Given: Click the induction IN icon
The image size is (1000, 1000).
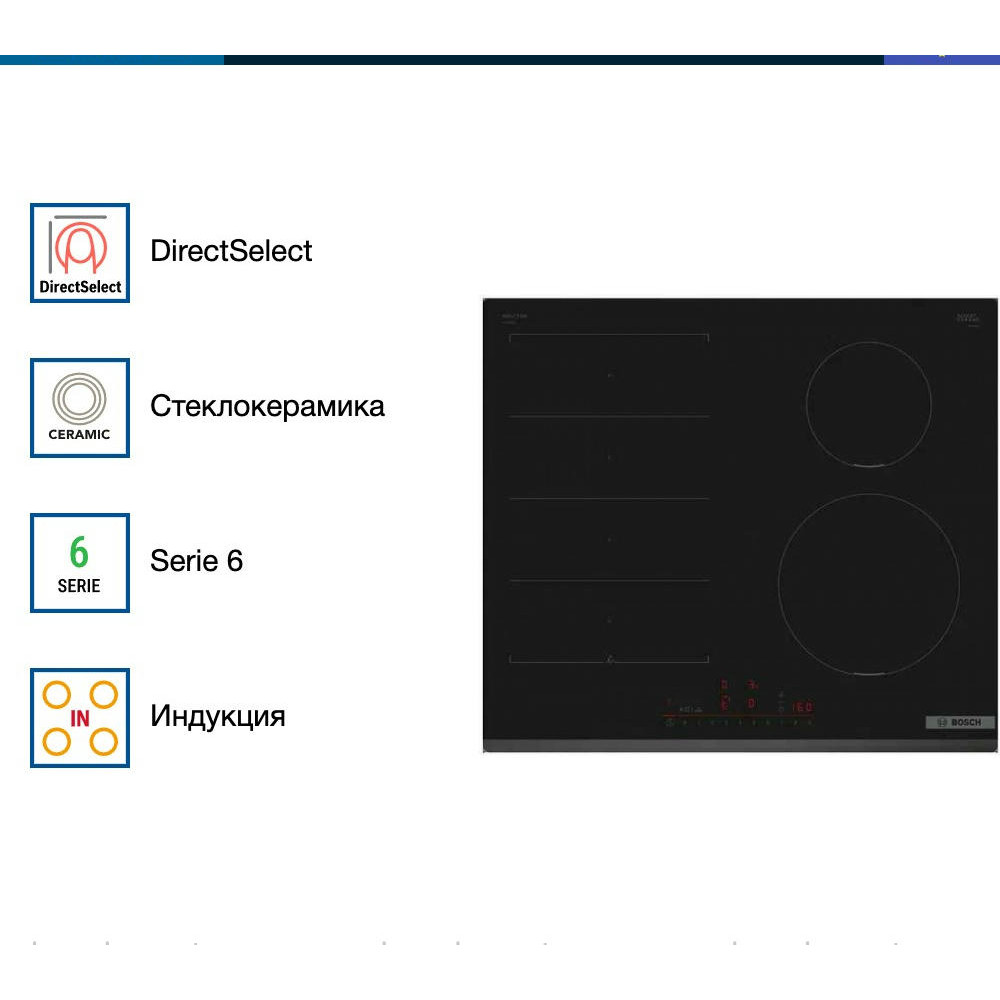Looking at the screenshot, I should [x=80, y=718].
